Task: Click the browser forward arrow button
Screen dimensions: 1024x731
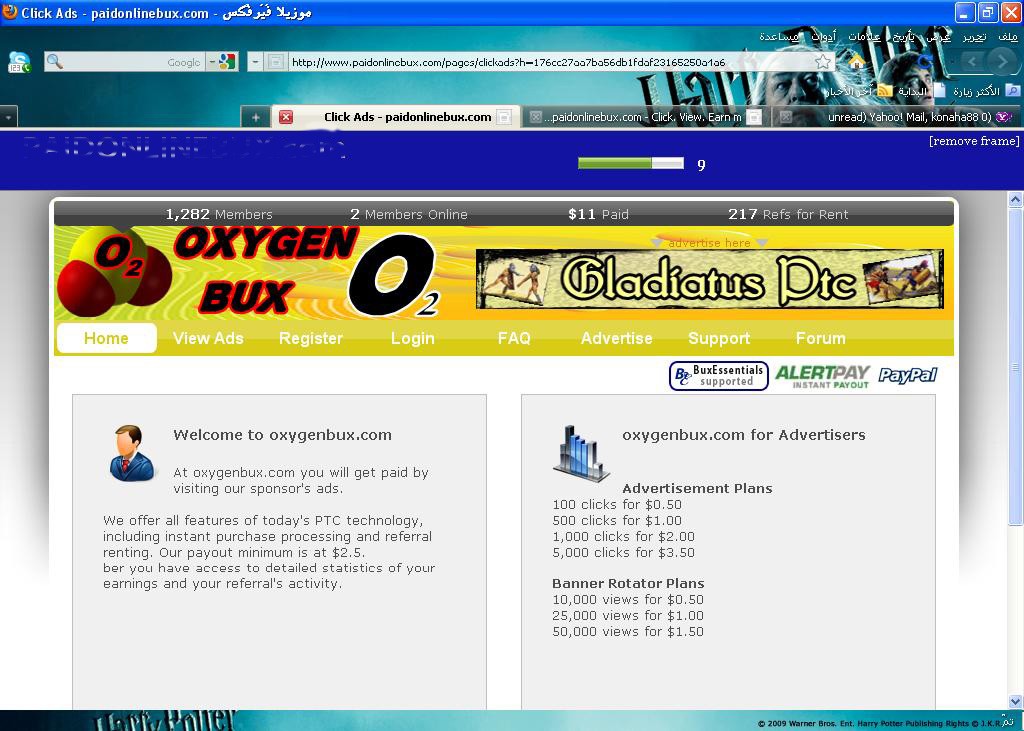Action: click(x=972, y=62)
